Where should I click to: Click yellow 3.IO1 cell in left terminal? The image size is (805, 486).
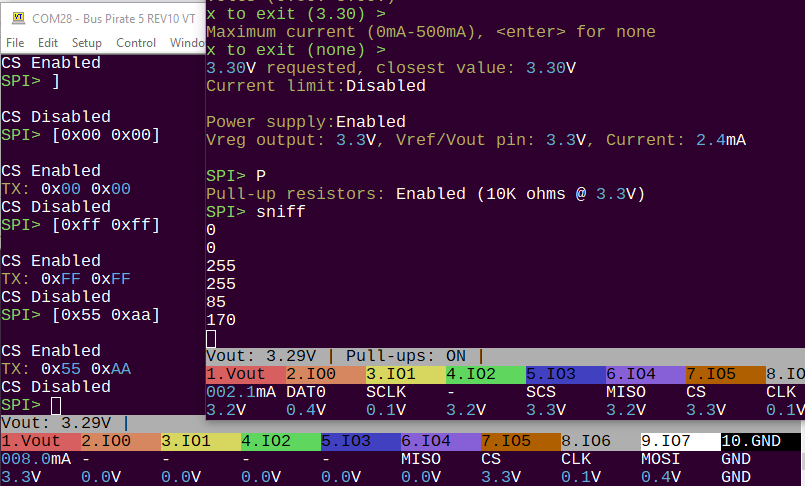click(201, 441)
